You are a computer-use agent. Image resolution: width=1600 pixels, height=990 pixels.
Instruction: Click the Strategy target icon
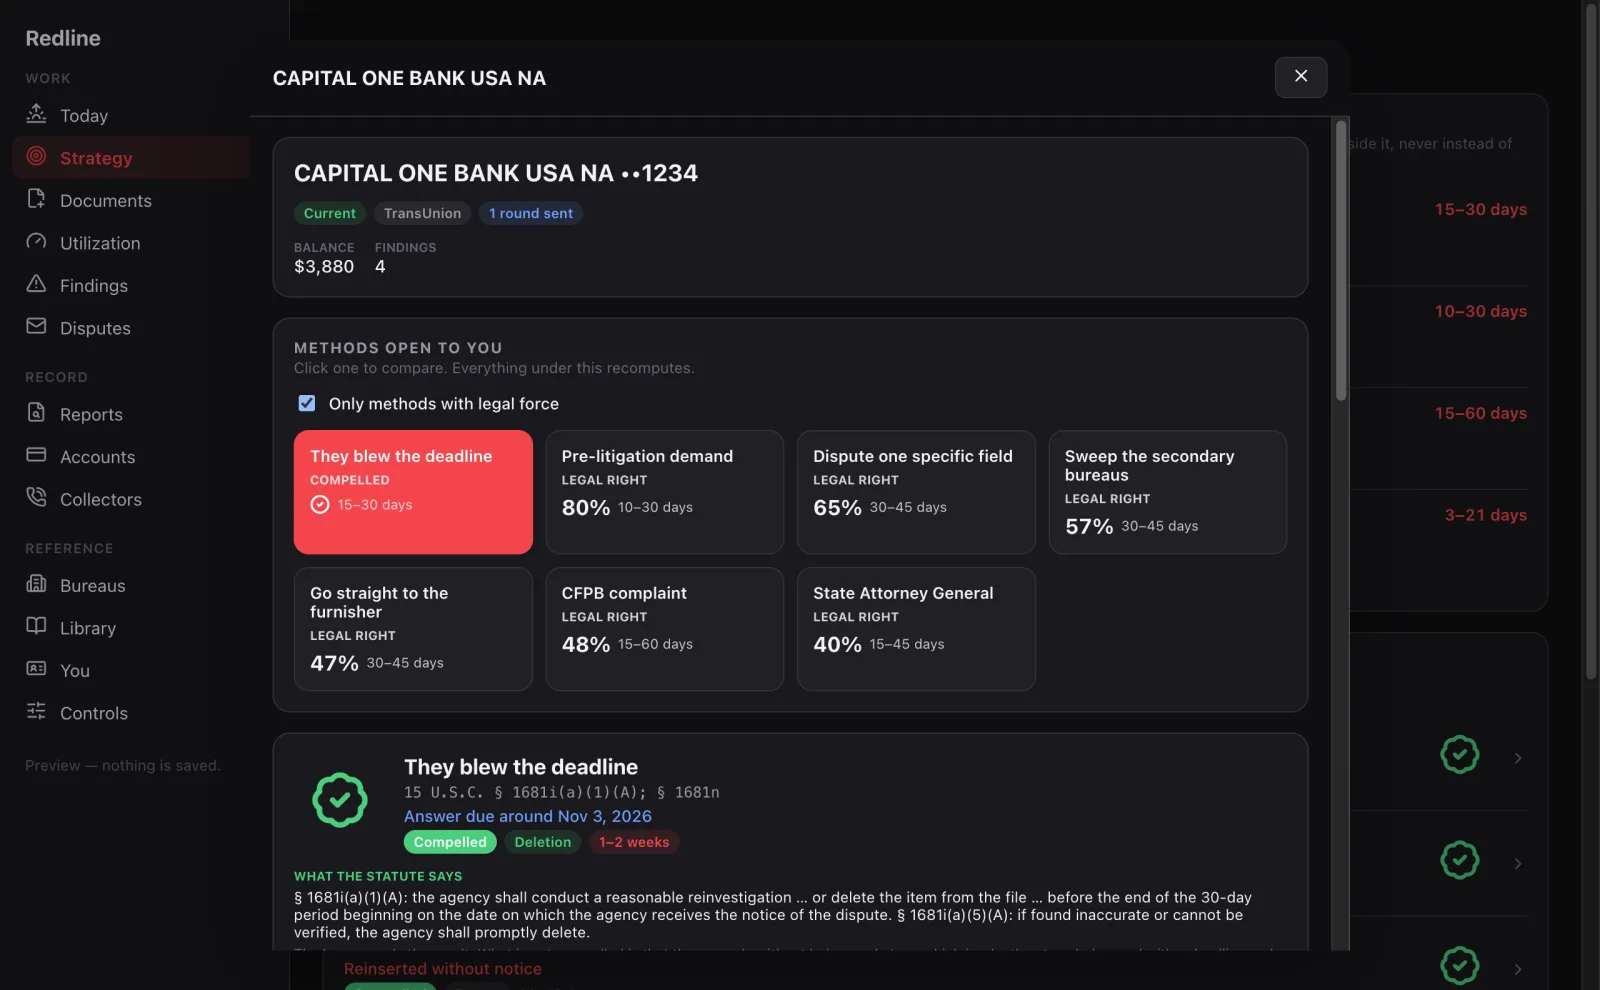click(x=36, y=157)
